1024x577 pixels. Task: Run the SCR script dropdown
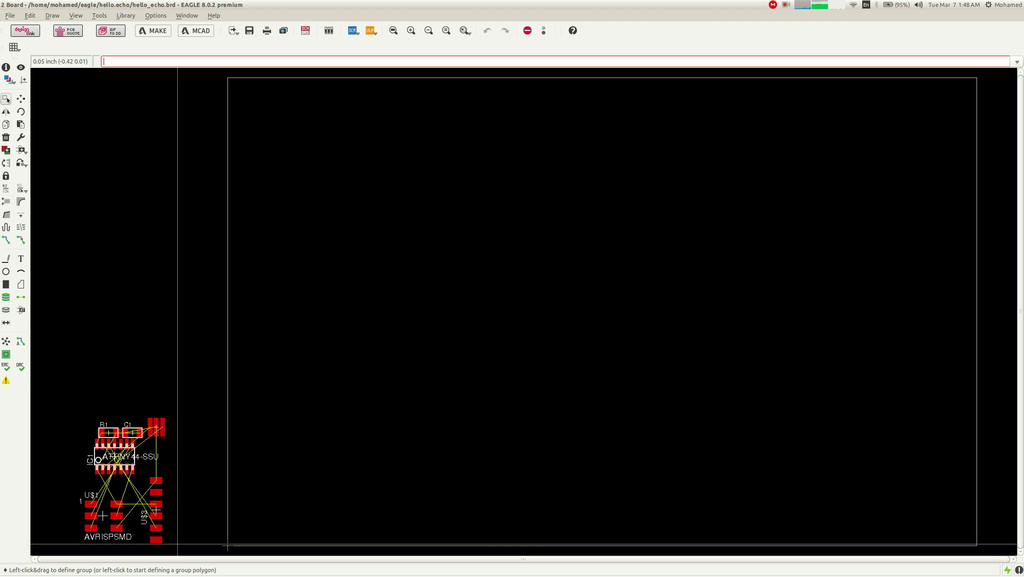coord(353,31)
